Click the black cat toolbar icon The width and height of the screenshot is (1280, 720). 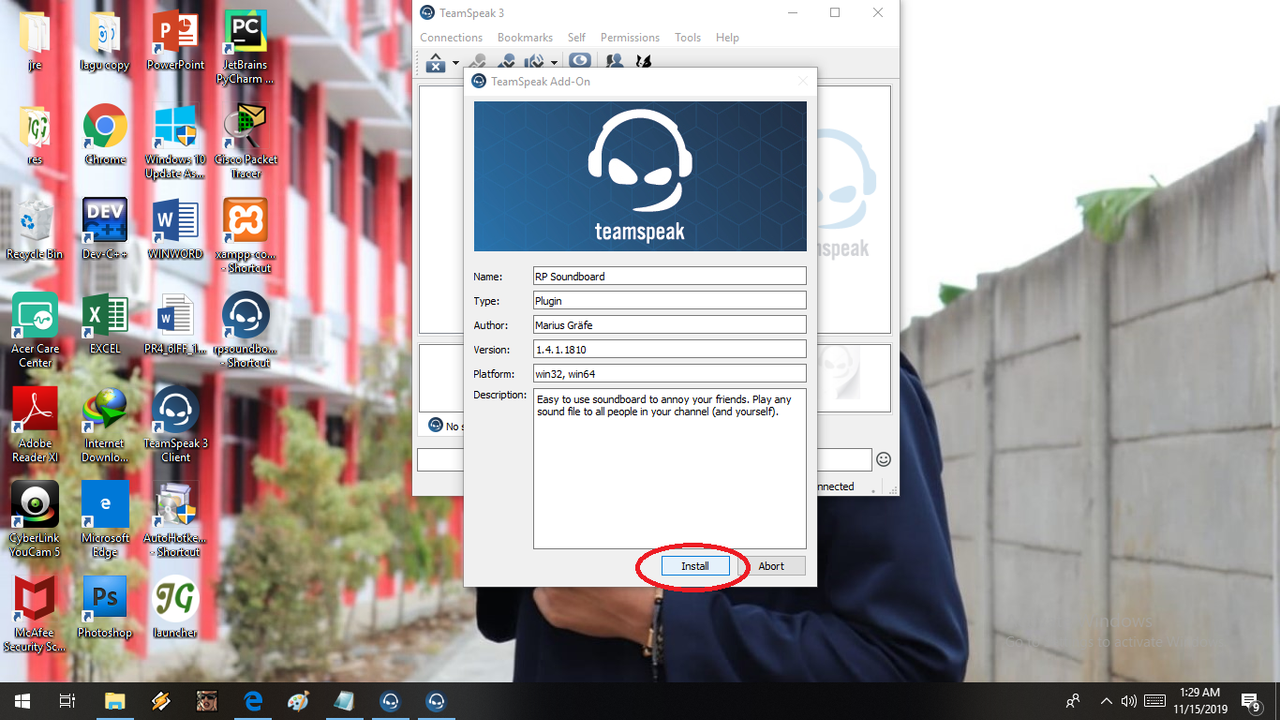(644, 61)
